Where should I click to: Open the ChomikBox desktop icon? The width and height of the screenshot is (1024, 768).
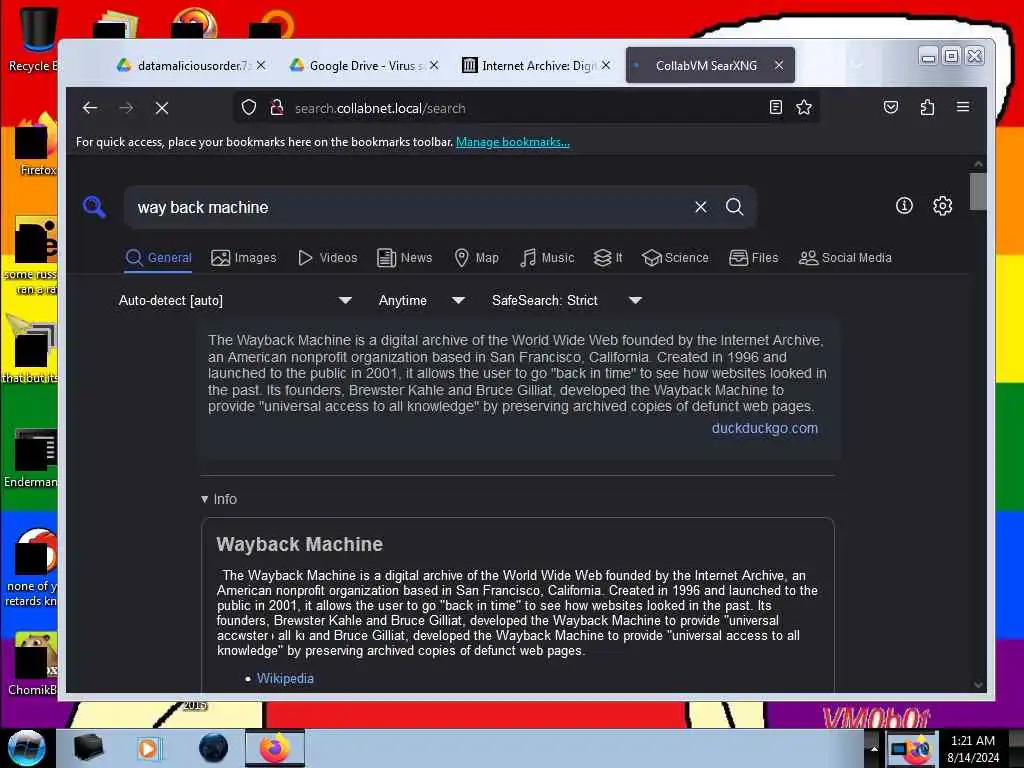tap(33, 663)
